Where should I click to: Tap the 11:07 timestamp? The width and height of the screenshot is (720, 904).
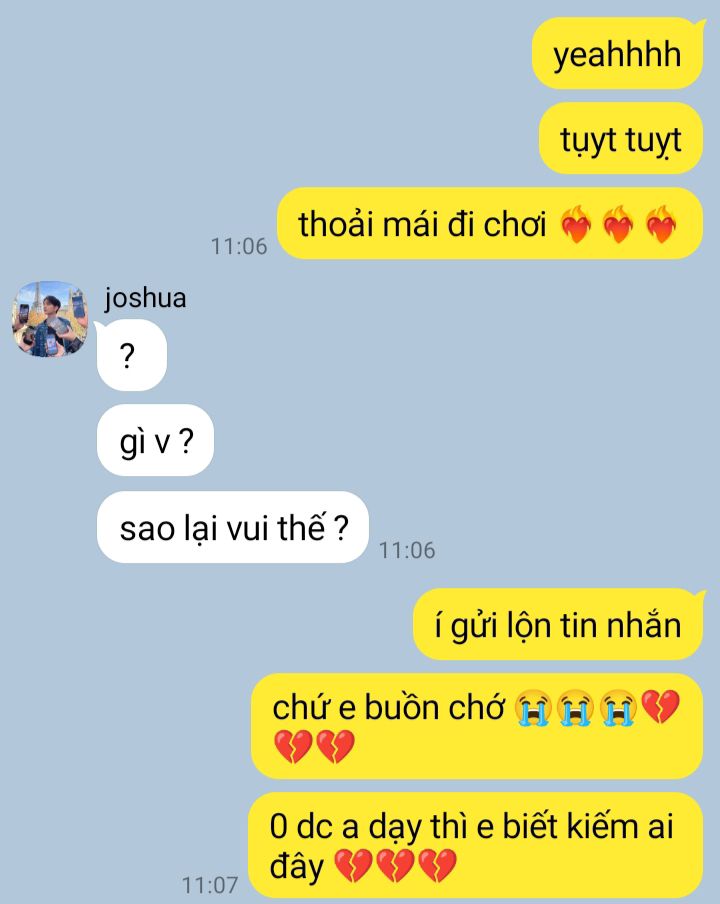click(x=210, y=884)
